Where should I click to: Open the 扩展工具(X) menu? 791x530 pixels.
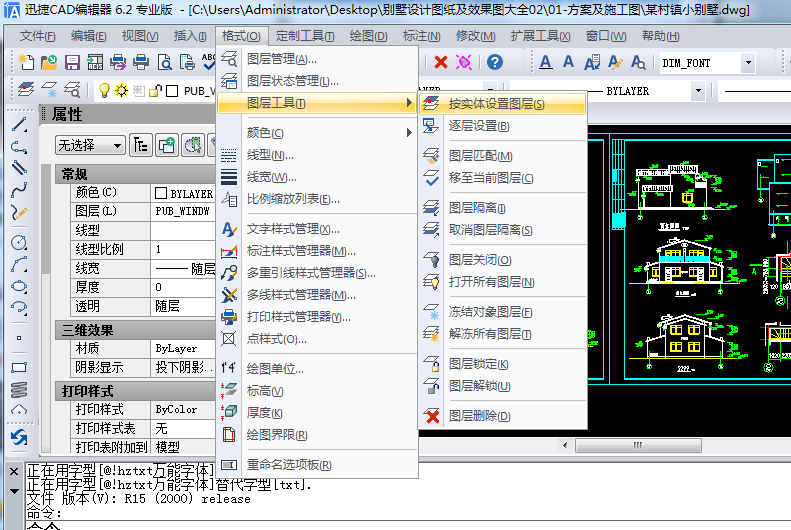(x=540, y=36)
